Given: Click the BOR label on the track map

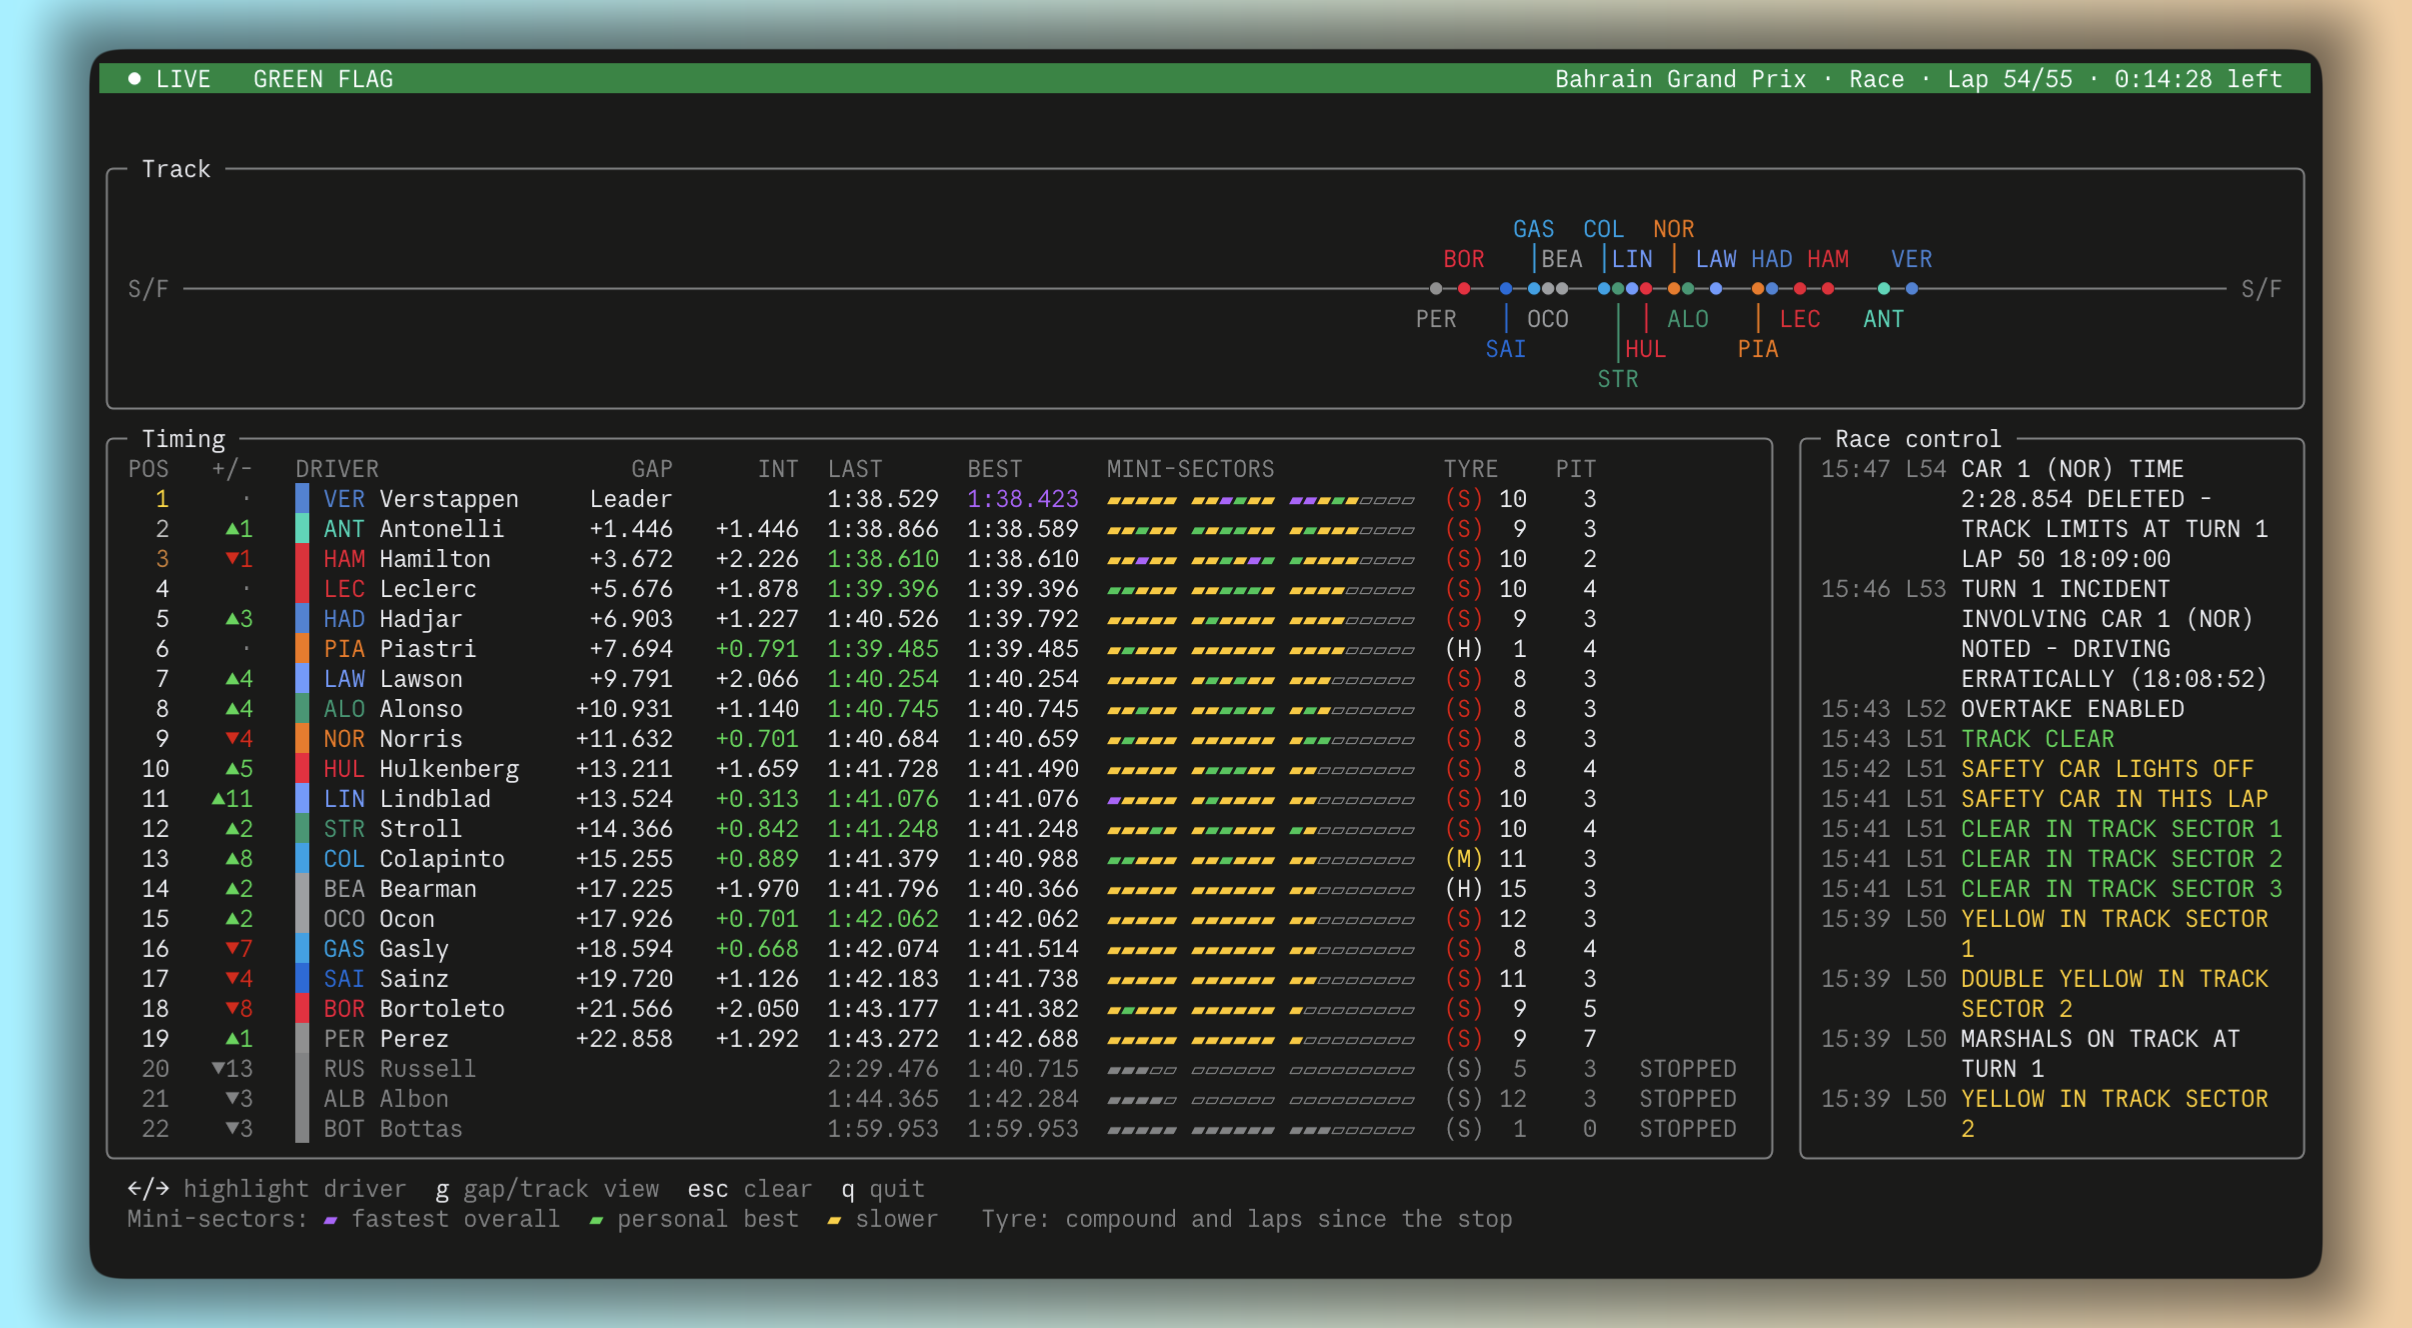Looking at the screenshot, I should (x=1463, y=259).
